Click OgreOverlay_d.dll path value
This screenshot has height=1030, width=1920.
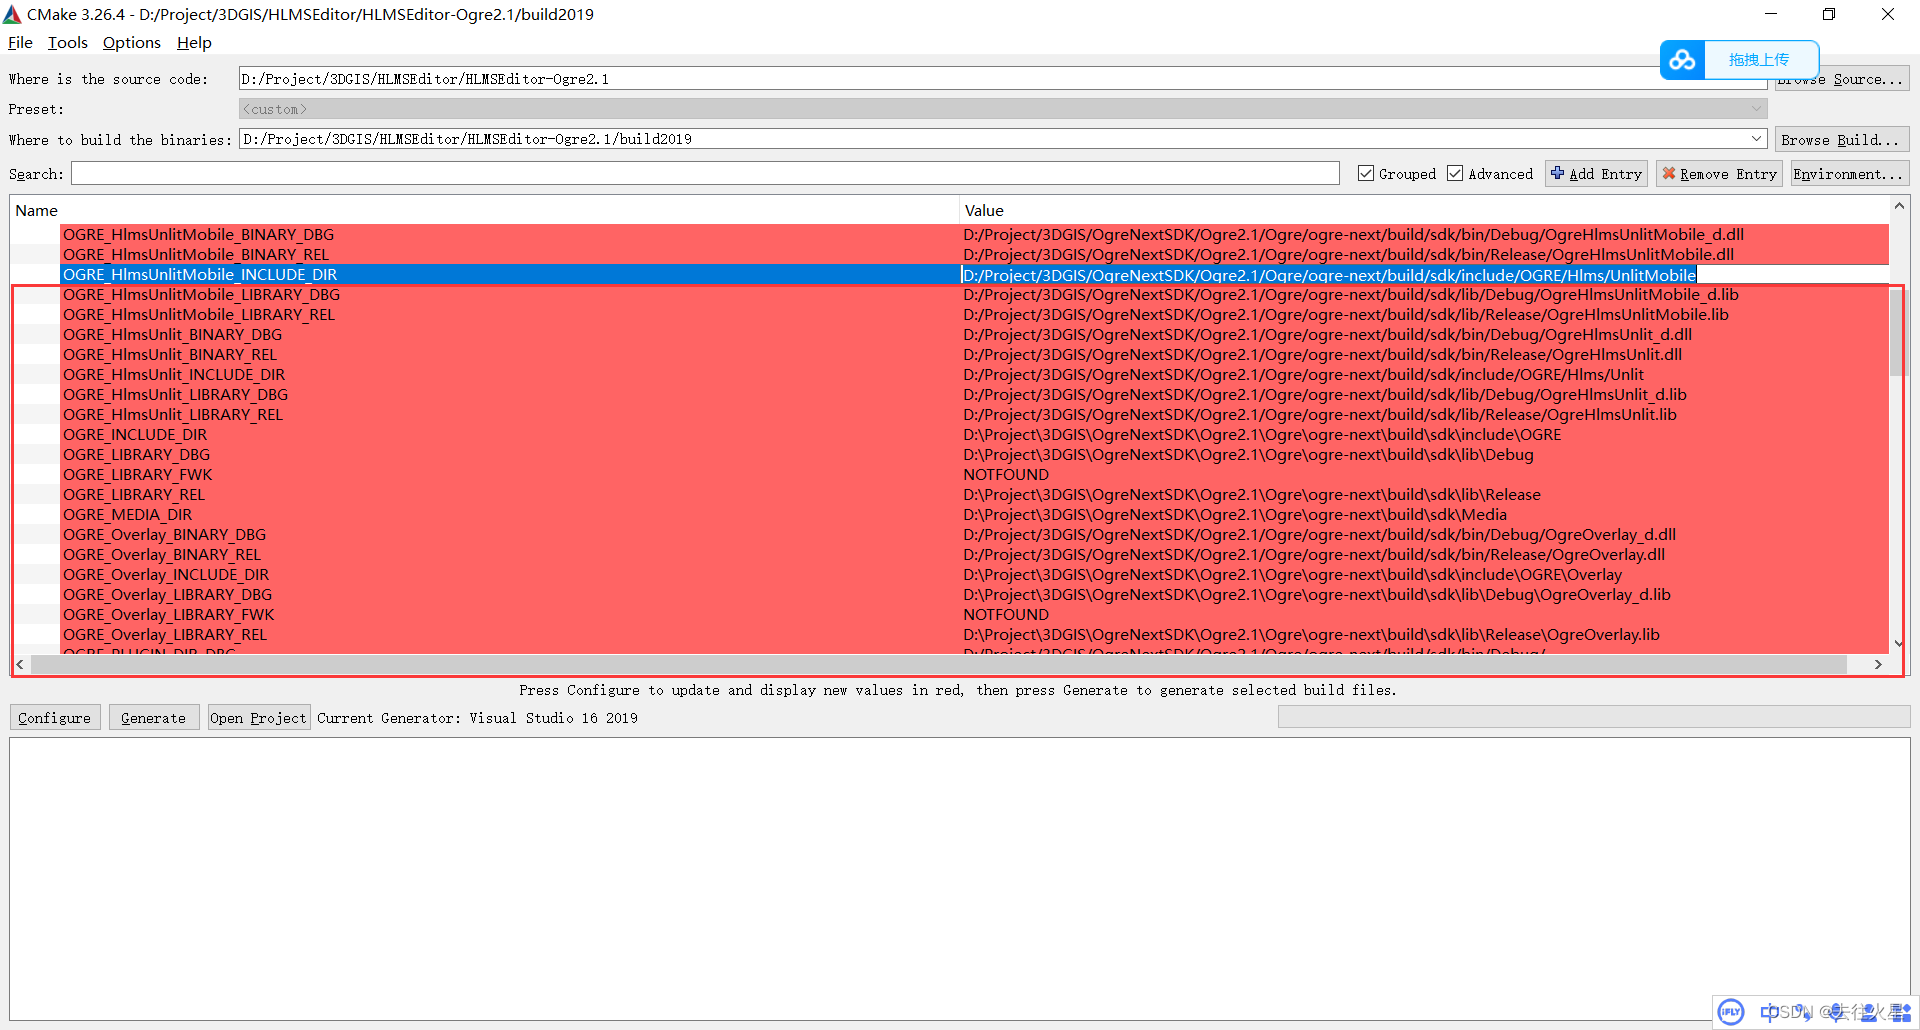coord(1319,535)
